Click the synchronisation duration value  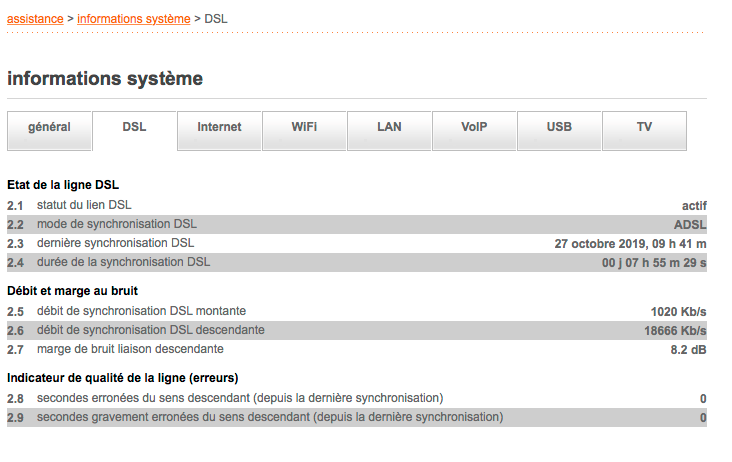tap(654, 263)
